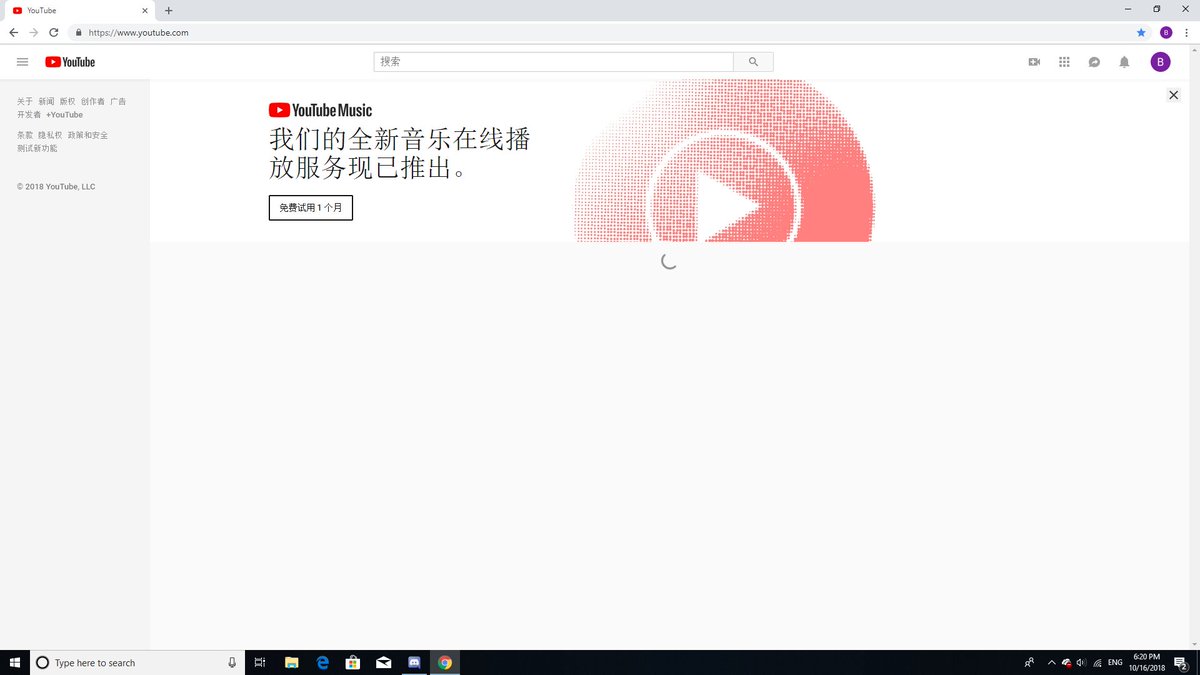Open the 条款 footer link
Screen dimensions: 1200x675
(x=25, y=135)
